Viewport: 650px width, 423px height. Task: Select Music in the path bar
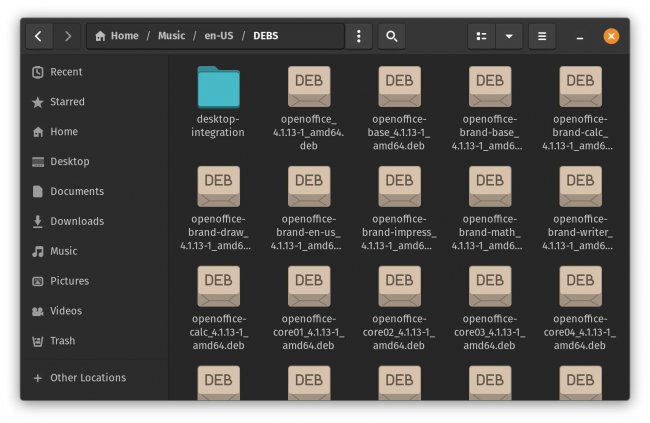[171, 36]
